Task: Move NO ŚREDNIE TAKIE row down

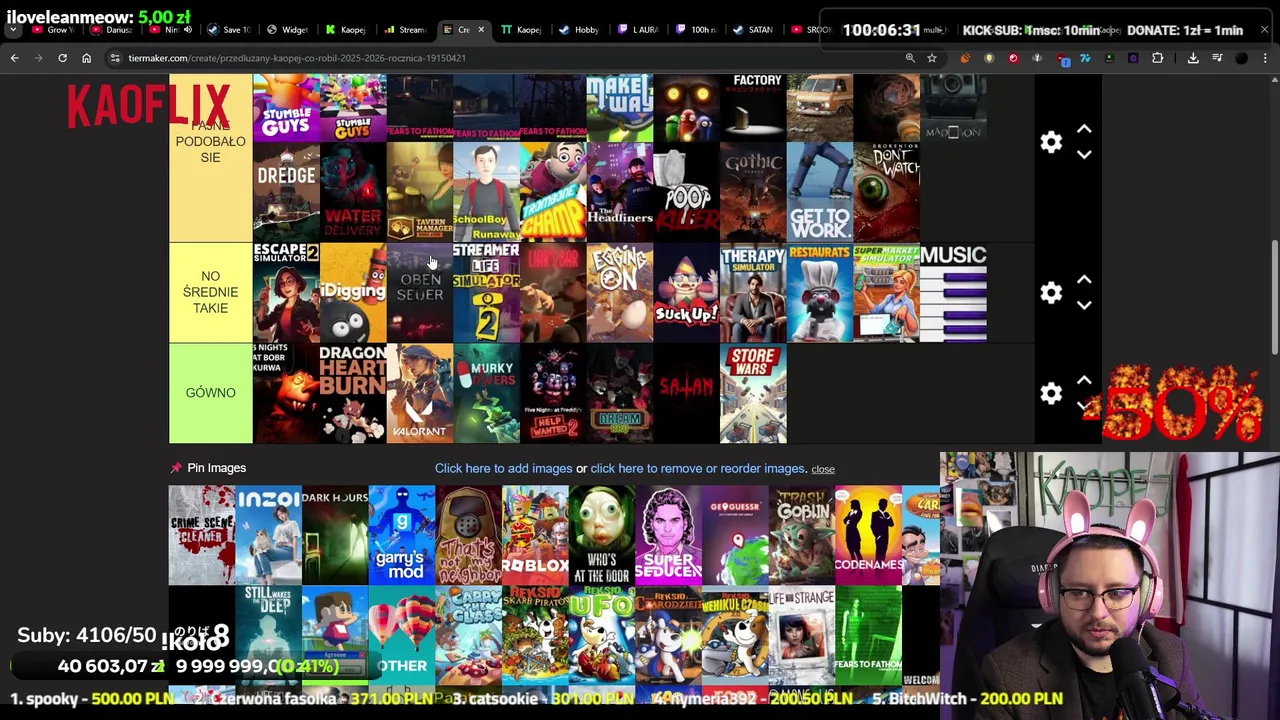Action: point(1084,305)
